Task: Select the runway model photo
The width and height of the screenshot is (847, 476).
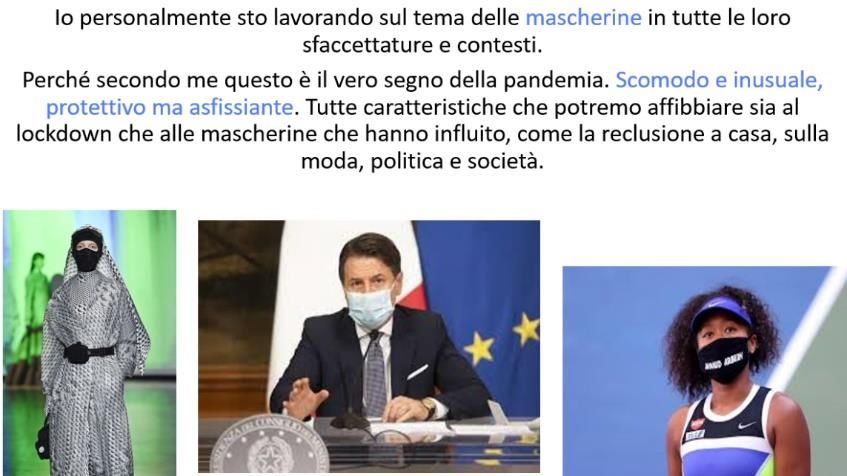Action: click(x=90, y=343)
